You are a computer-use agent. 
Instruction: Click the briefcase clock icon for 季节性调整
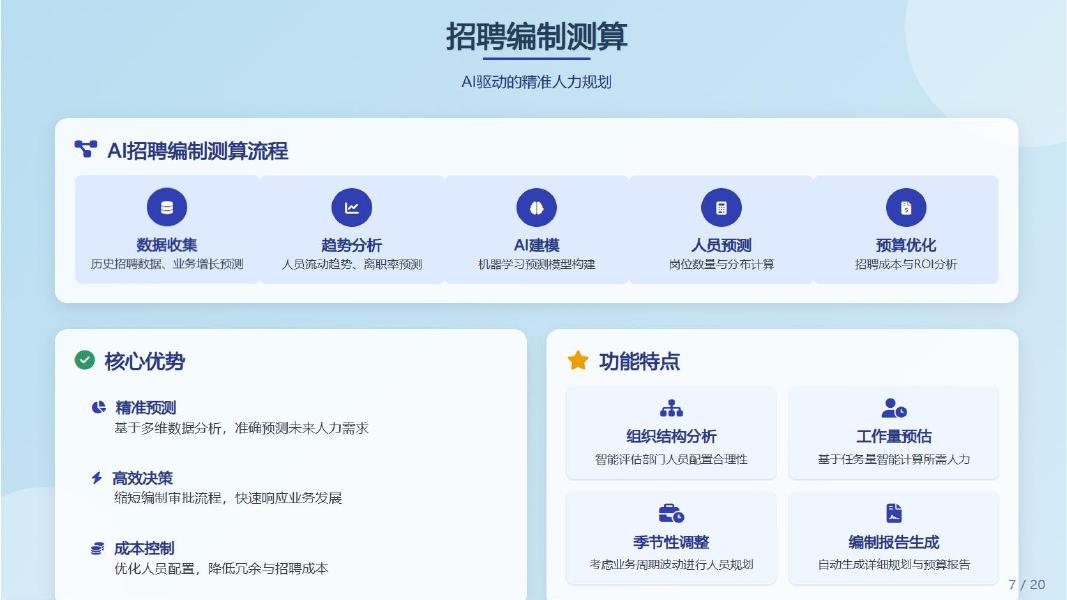(x=671, y=515)
